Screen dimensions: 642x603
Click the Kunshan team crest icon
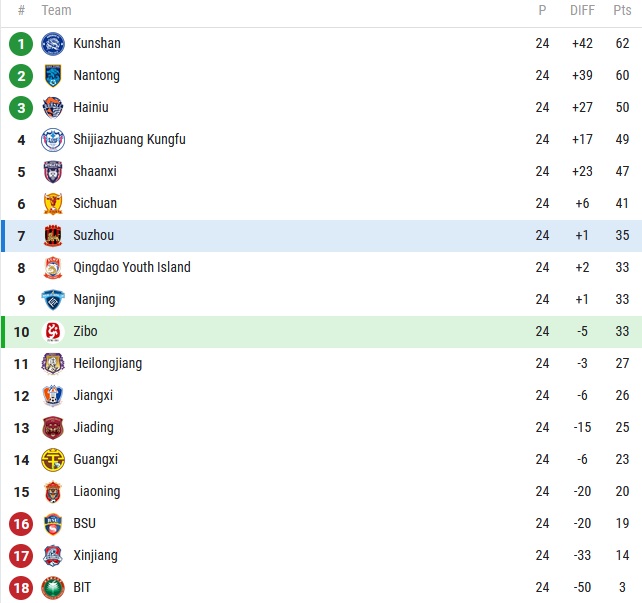pyautogui.click(x=53, y=44)
